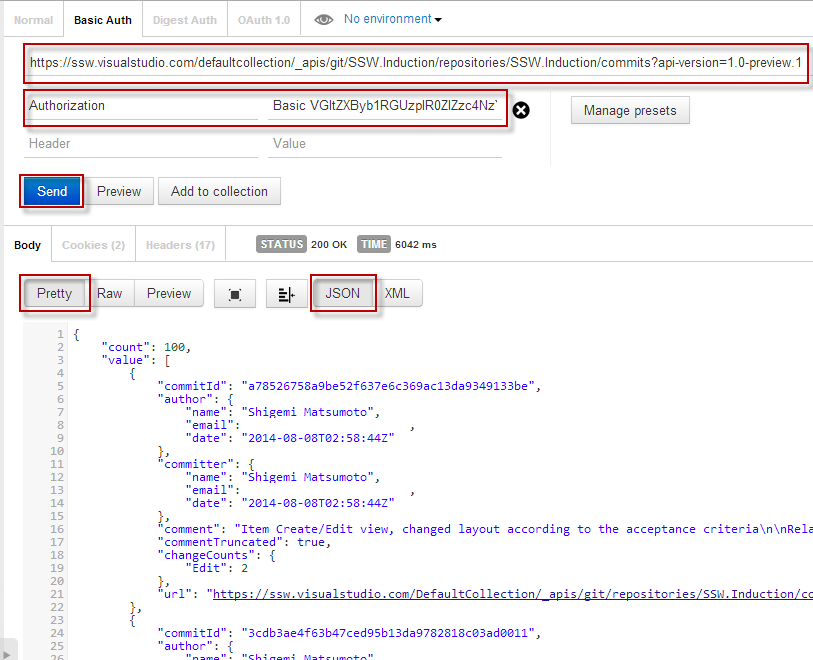Select the OAuth 1.0 tab

(x=264, y=20)
